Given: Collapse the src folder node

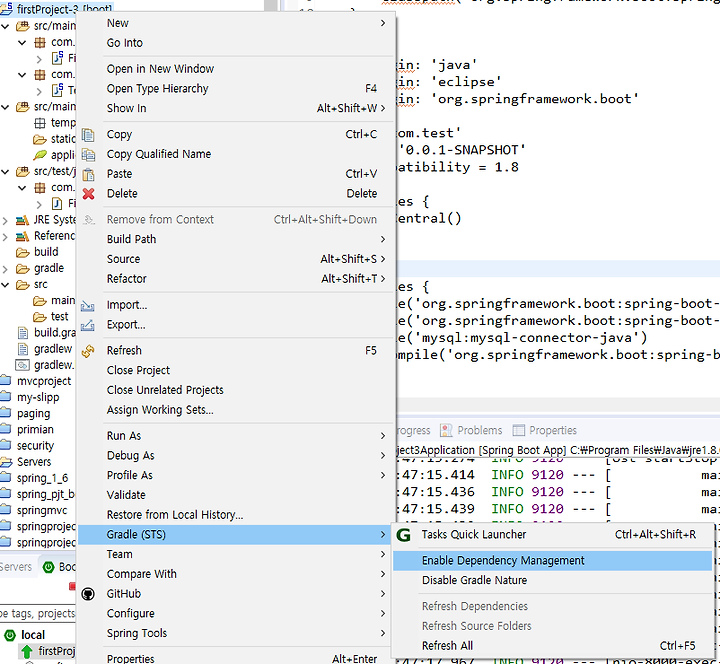Looking at the screenshot, I should click(5, 285).
